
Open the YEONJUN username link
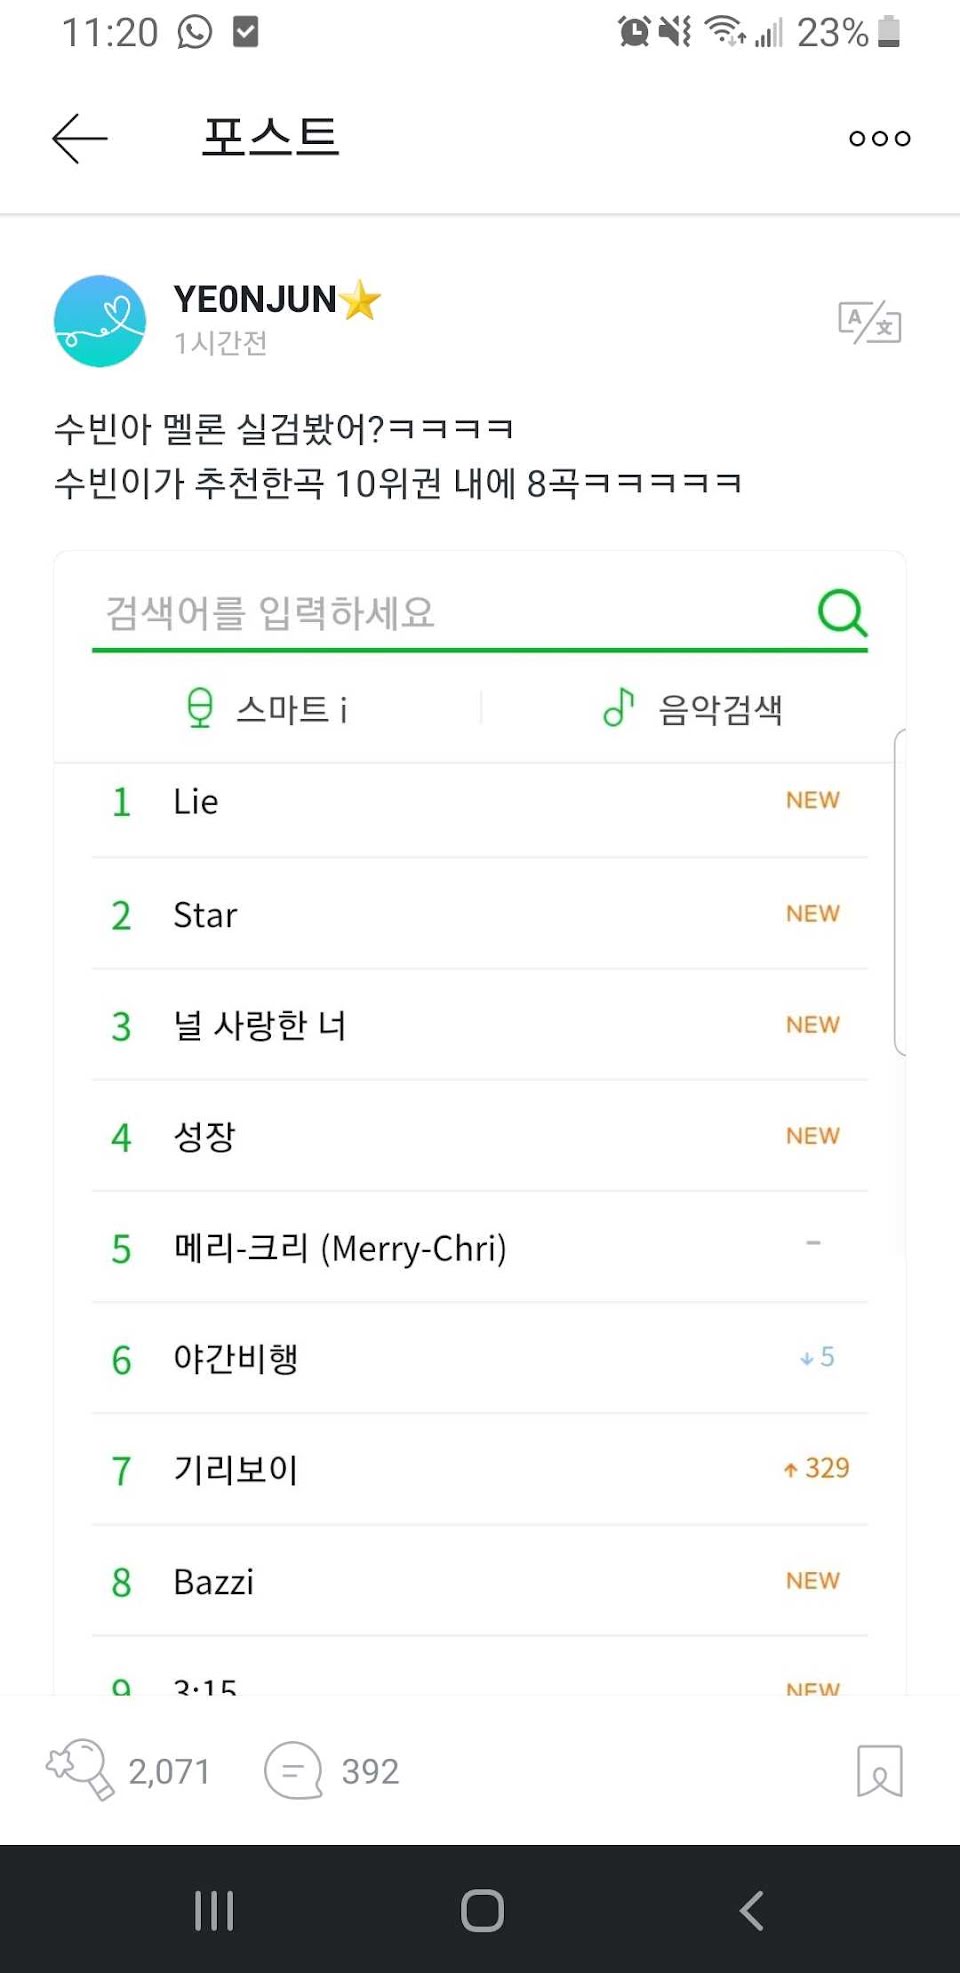255,299
